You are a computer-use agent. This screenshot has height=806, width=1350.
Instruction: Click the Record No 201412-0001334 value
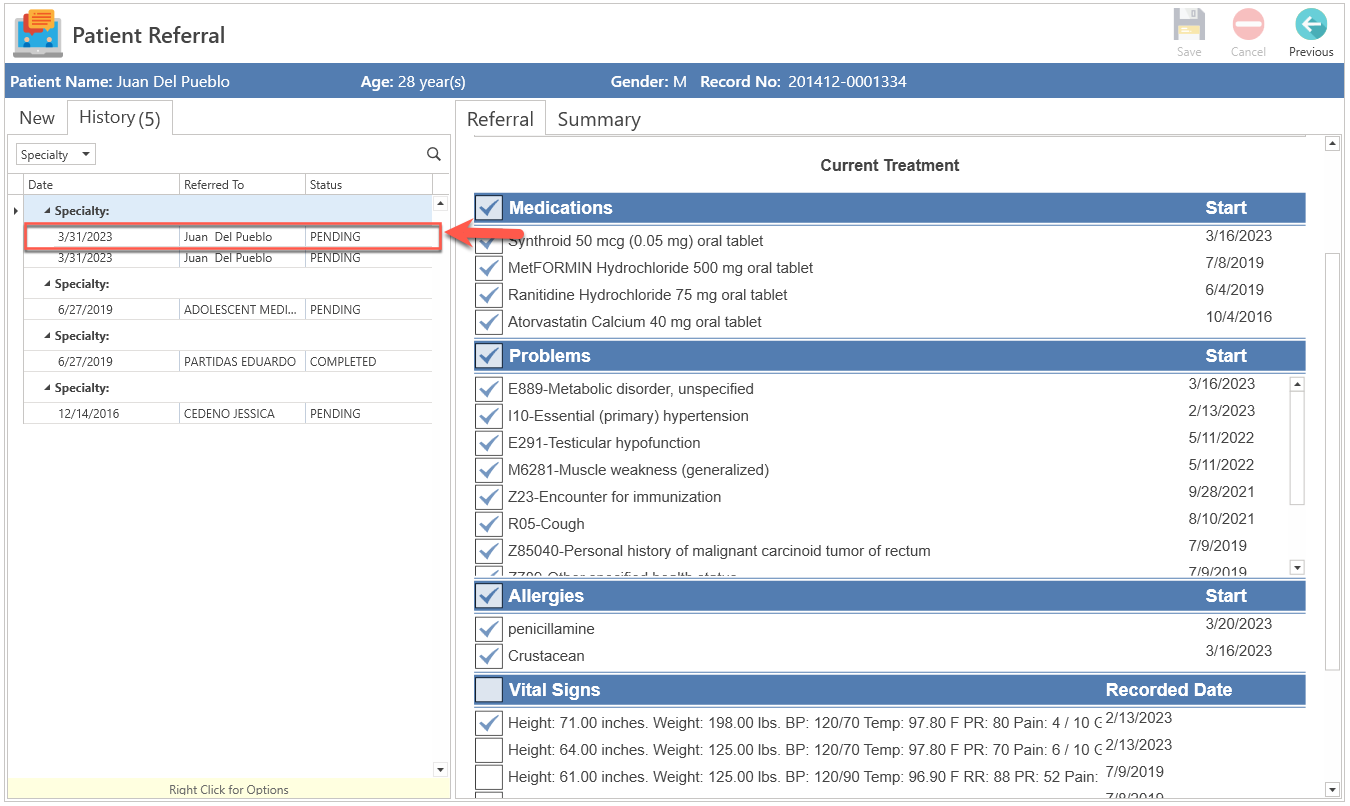coord(847,82)
